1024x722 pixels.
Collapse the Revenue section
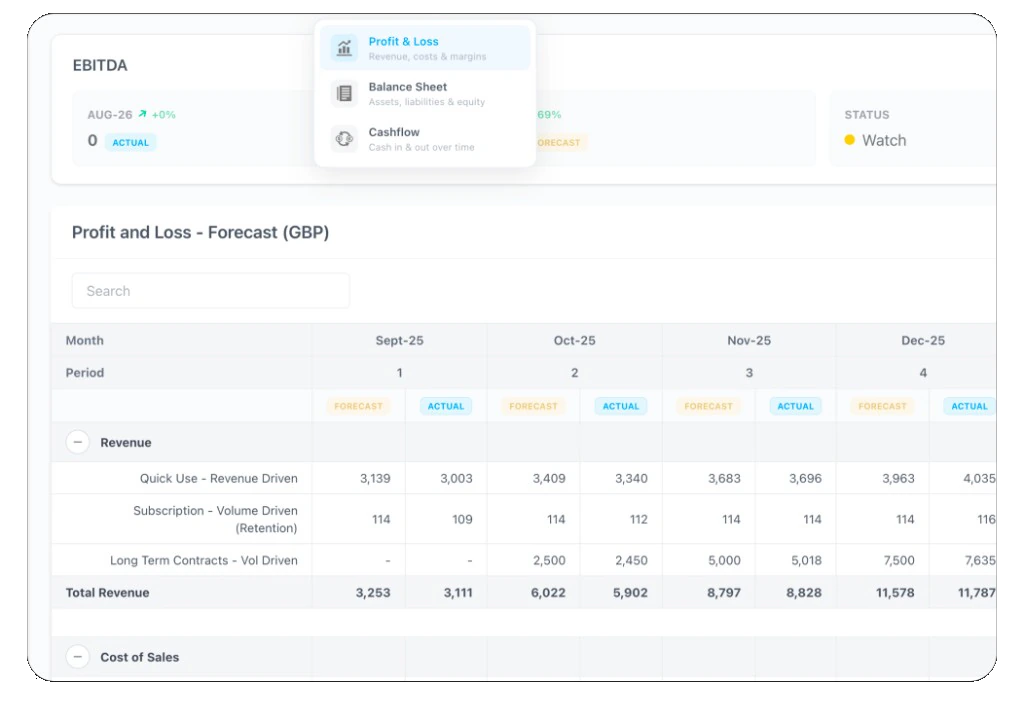[78, 442]
